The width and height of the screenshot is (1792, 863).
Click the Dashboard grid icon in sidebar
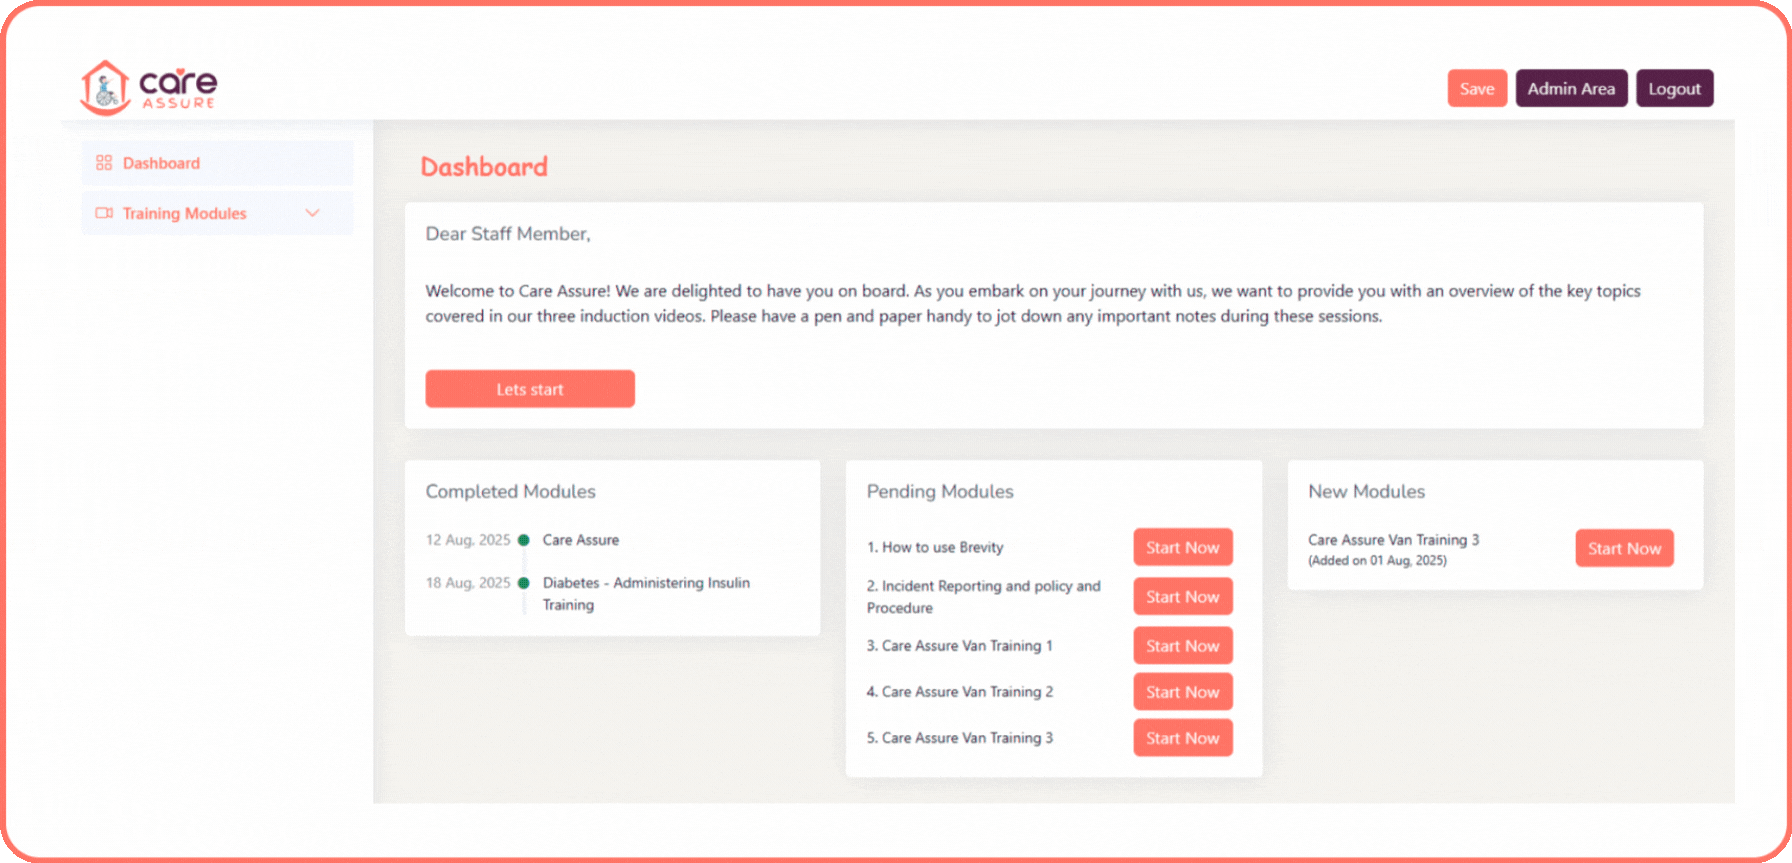coord(104,163)
